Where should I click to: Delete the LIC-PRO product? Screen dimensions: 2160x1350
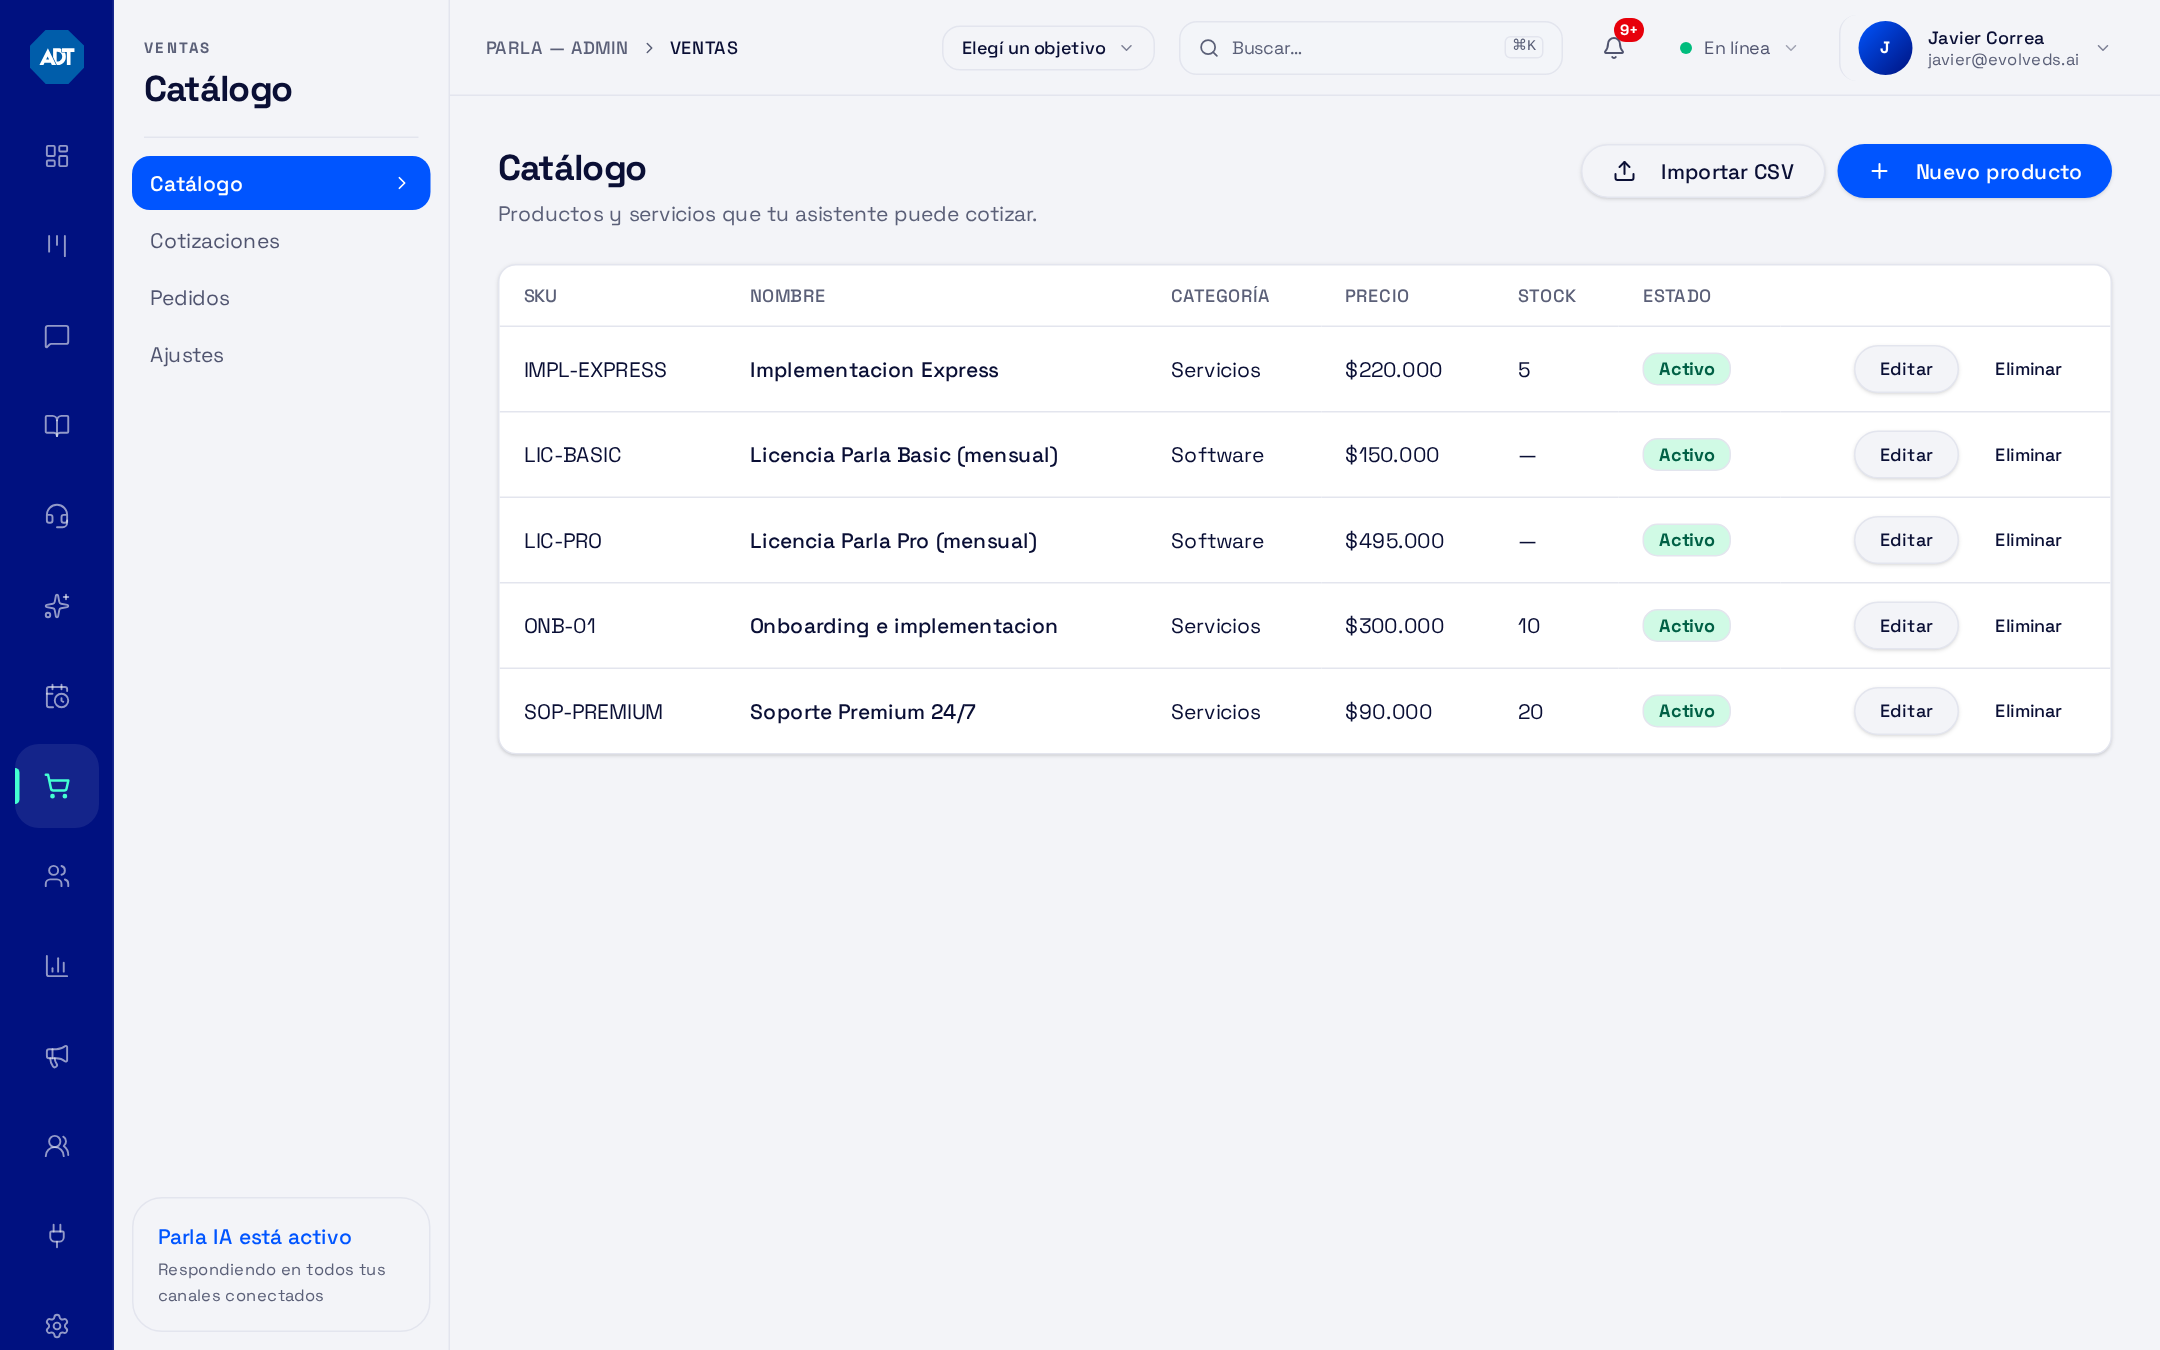2028,540
